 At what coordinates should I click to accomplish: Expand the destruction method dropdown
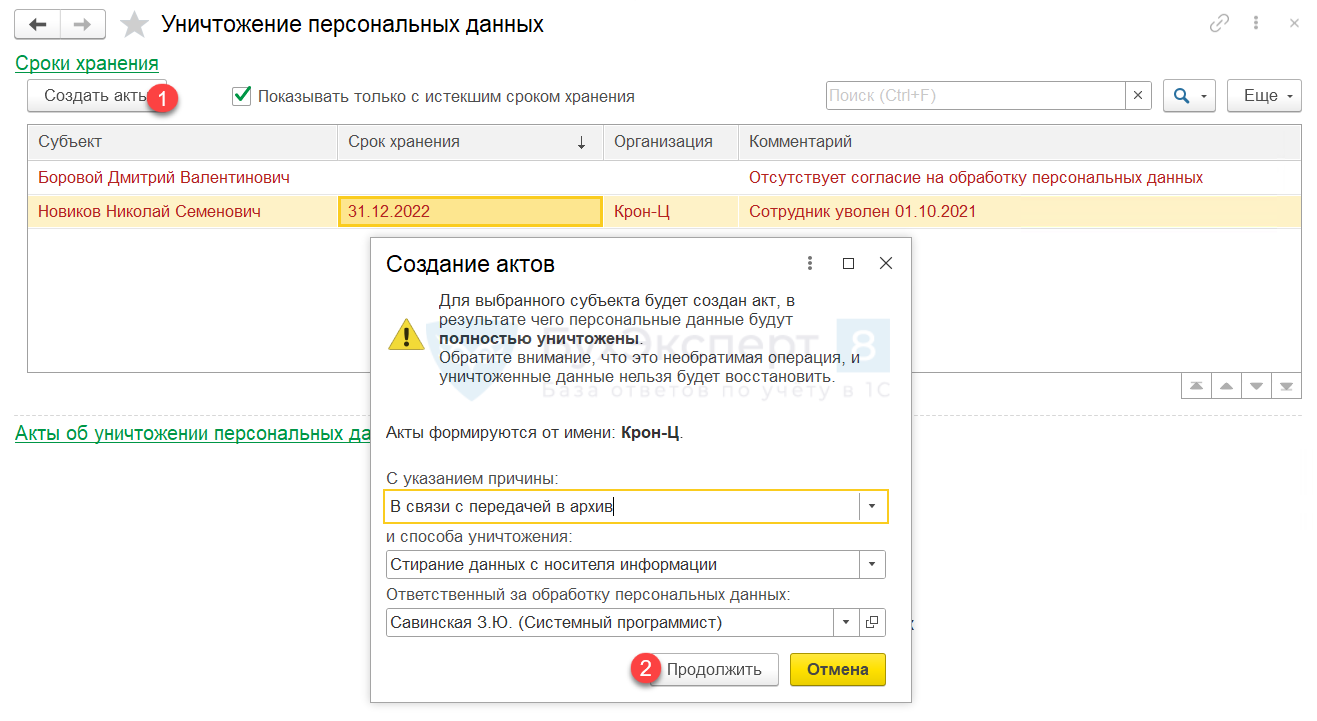(872, 564)
